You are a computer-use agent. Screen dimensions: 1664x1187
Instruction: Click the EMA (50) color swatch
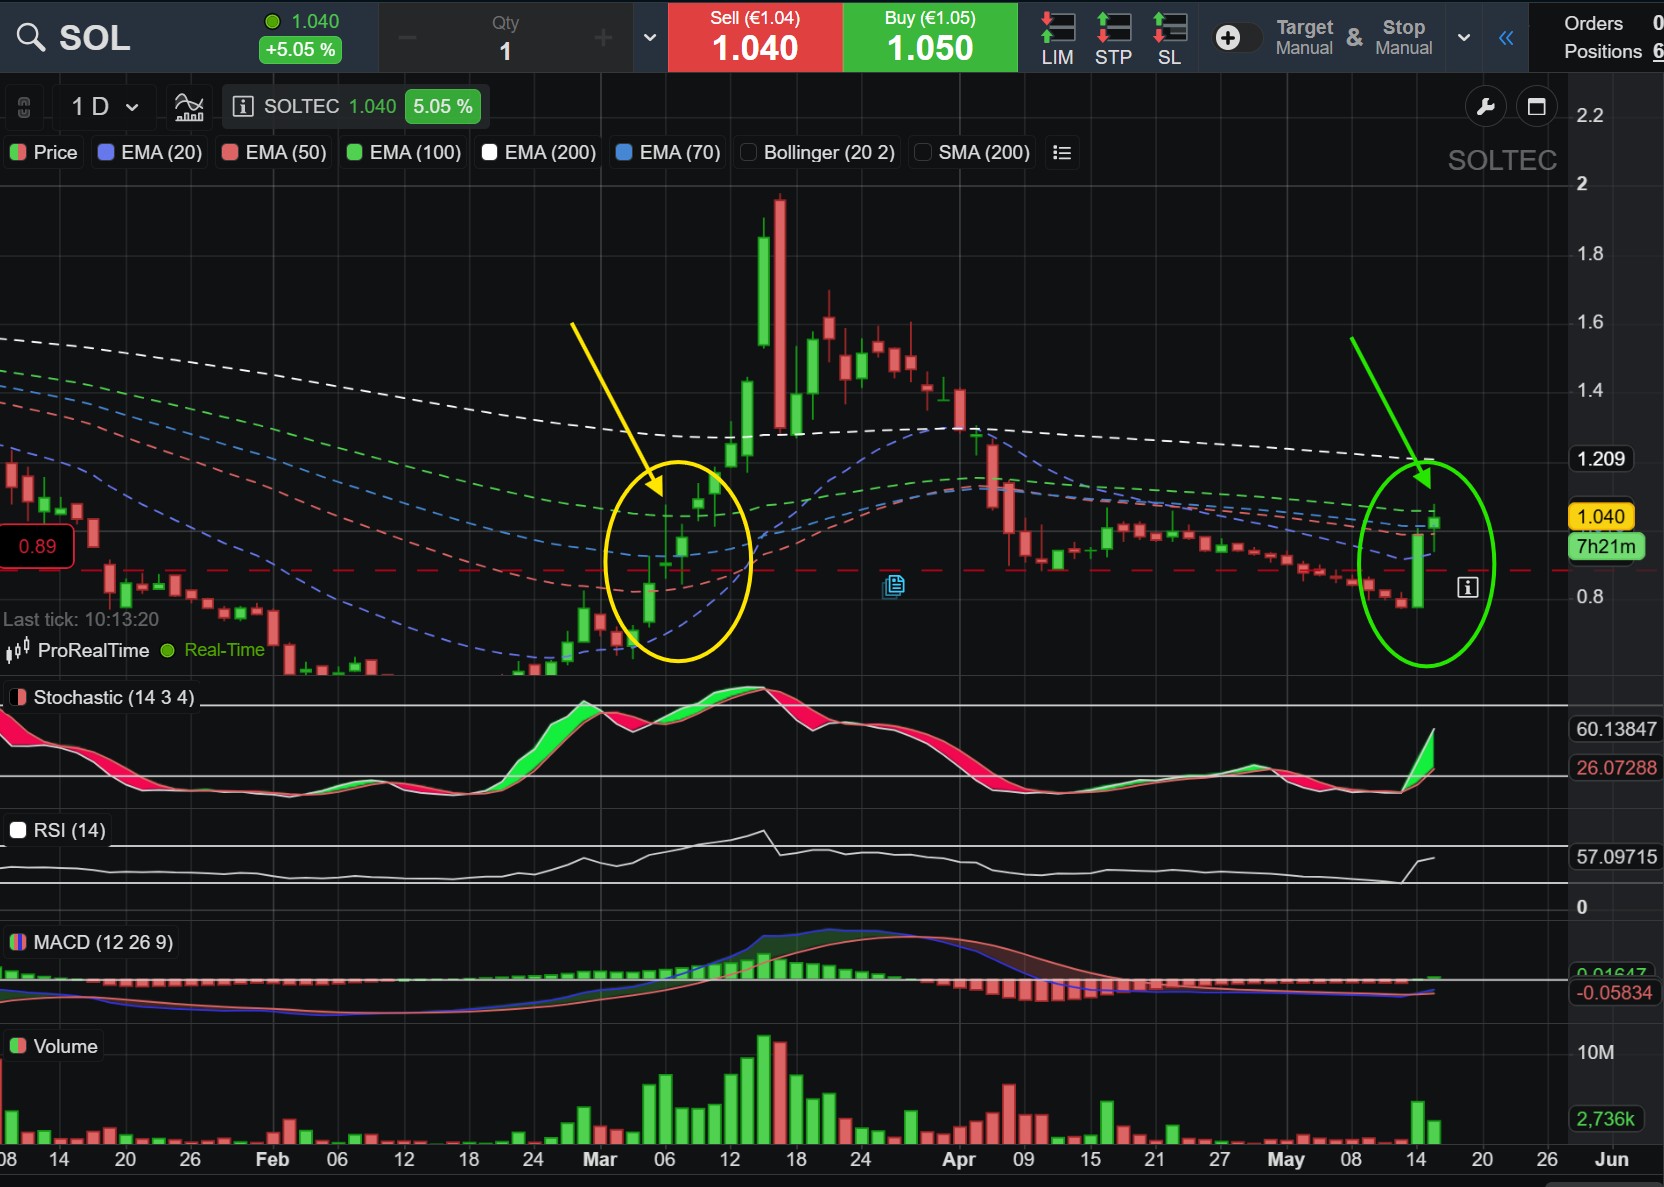pyautogui.click(x=230, y=152)
